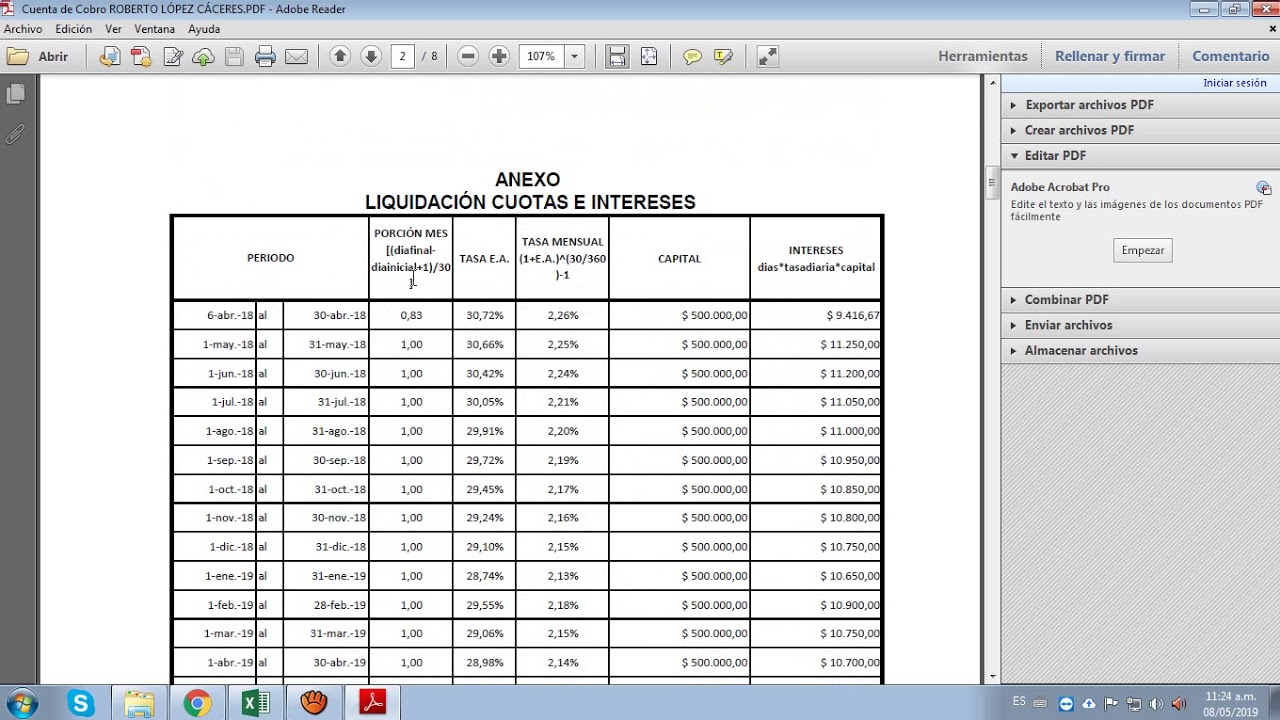The width and height of the screenshot is (1280, 720).
Task: Click the interest value $ 9.416,67
Action: (853, 315)
